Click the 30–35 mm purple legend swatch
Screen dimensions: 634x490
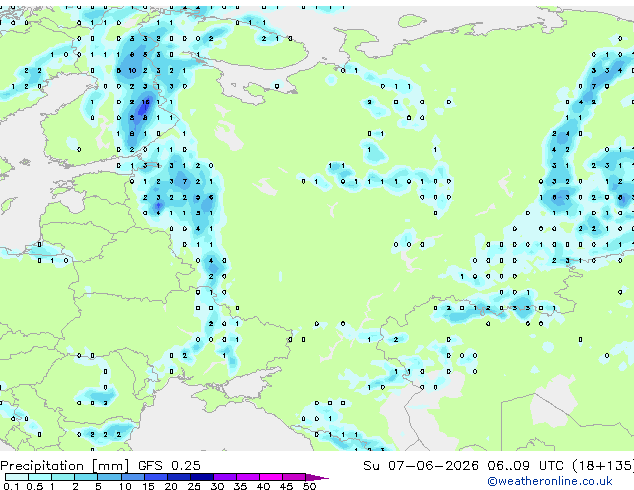tap(225, 477)
